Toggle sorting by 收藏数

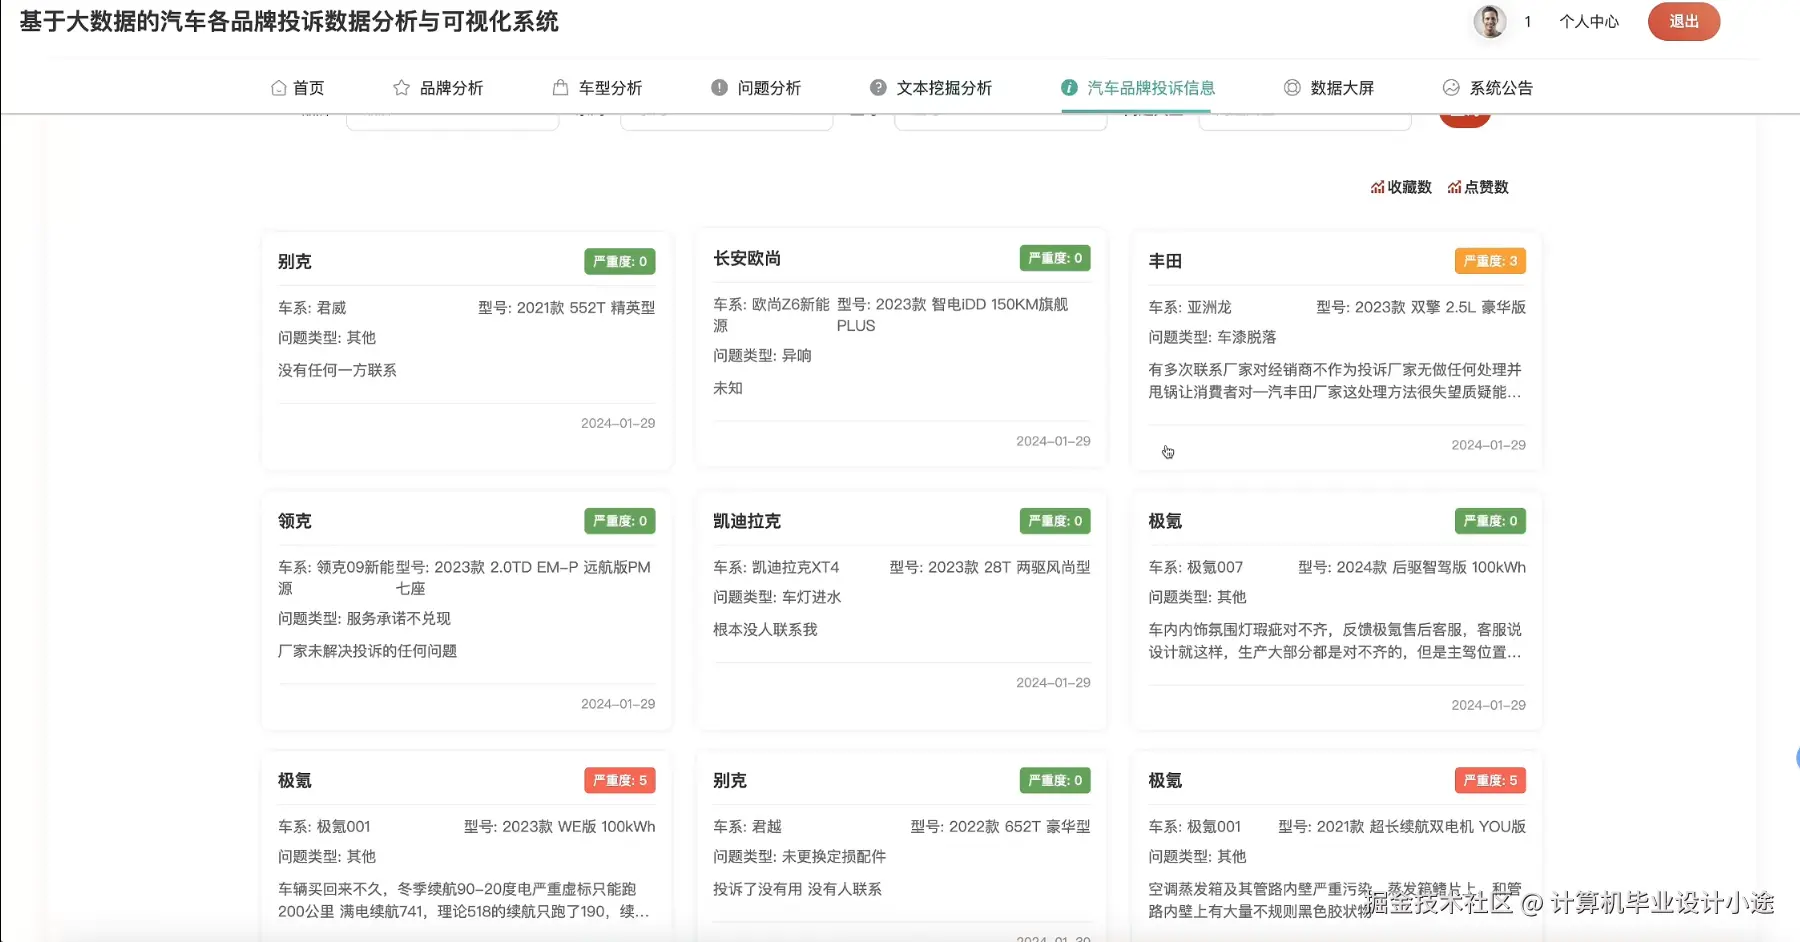tap(1402, 186)
